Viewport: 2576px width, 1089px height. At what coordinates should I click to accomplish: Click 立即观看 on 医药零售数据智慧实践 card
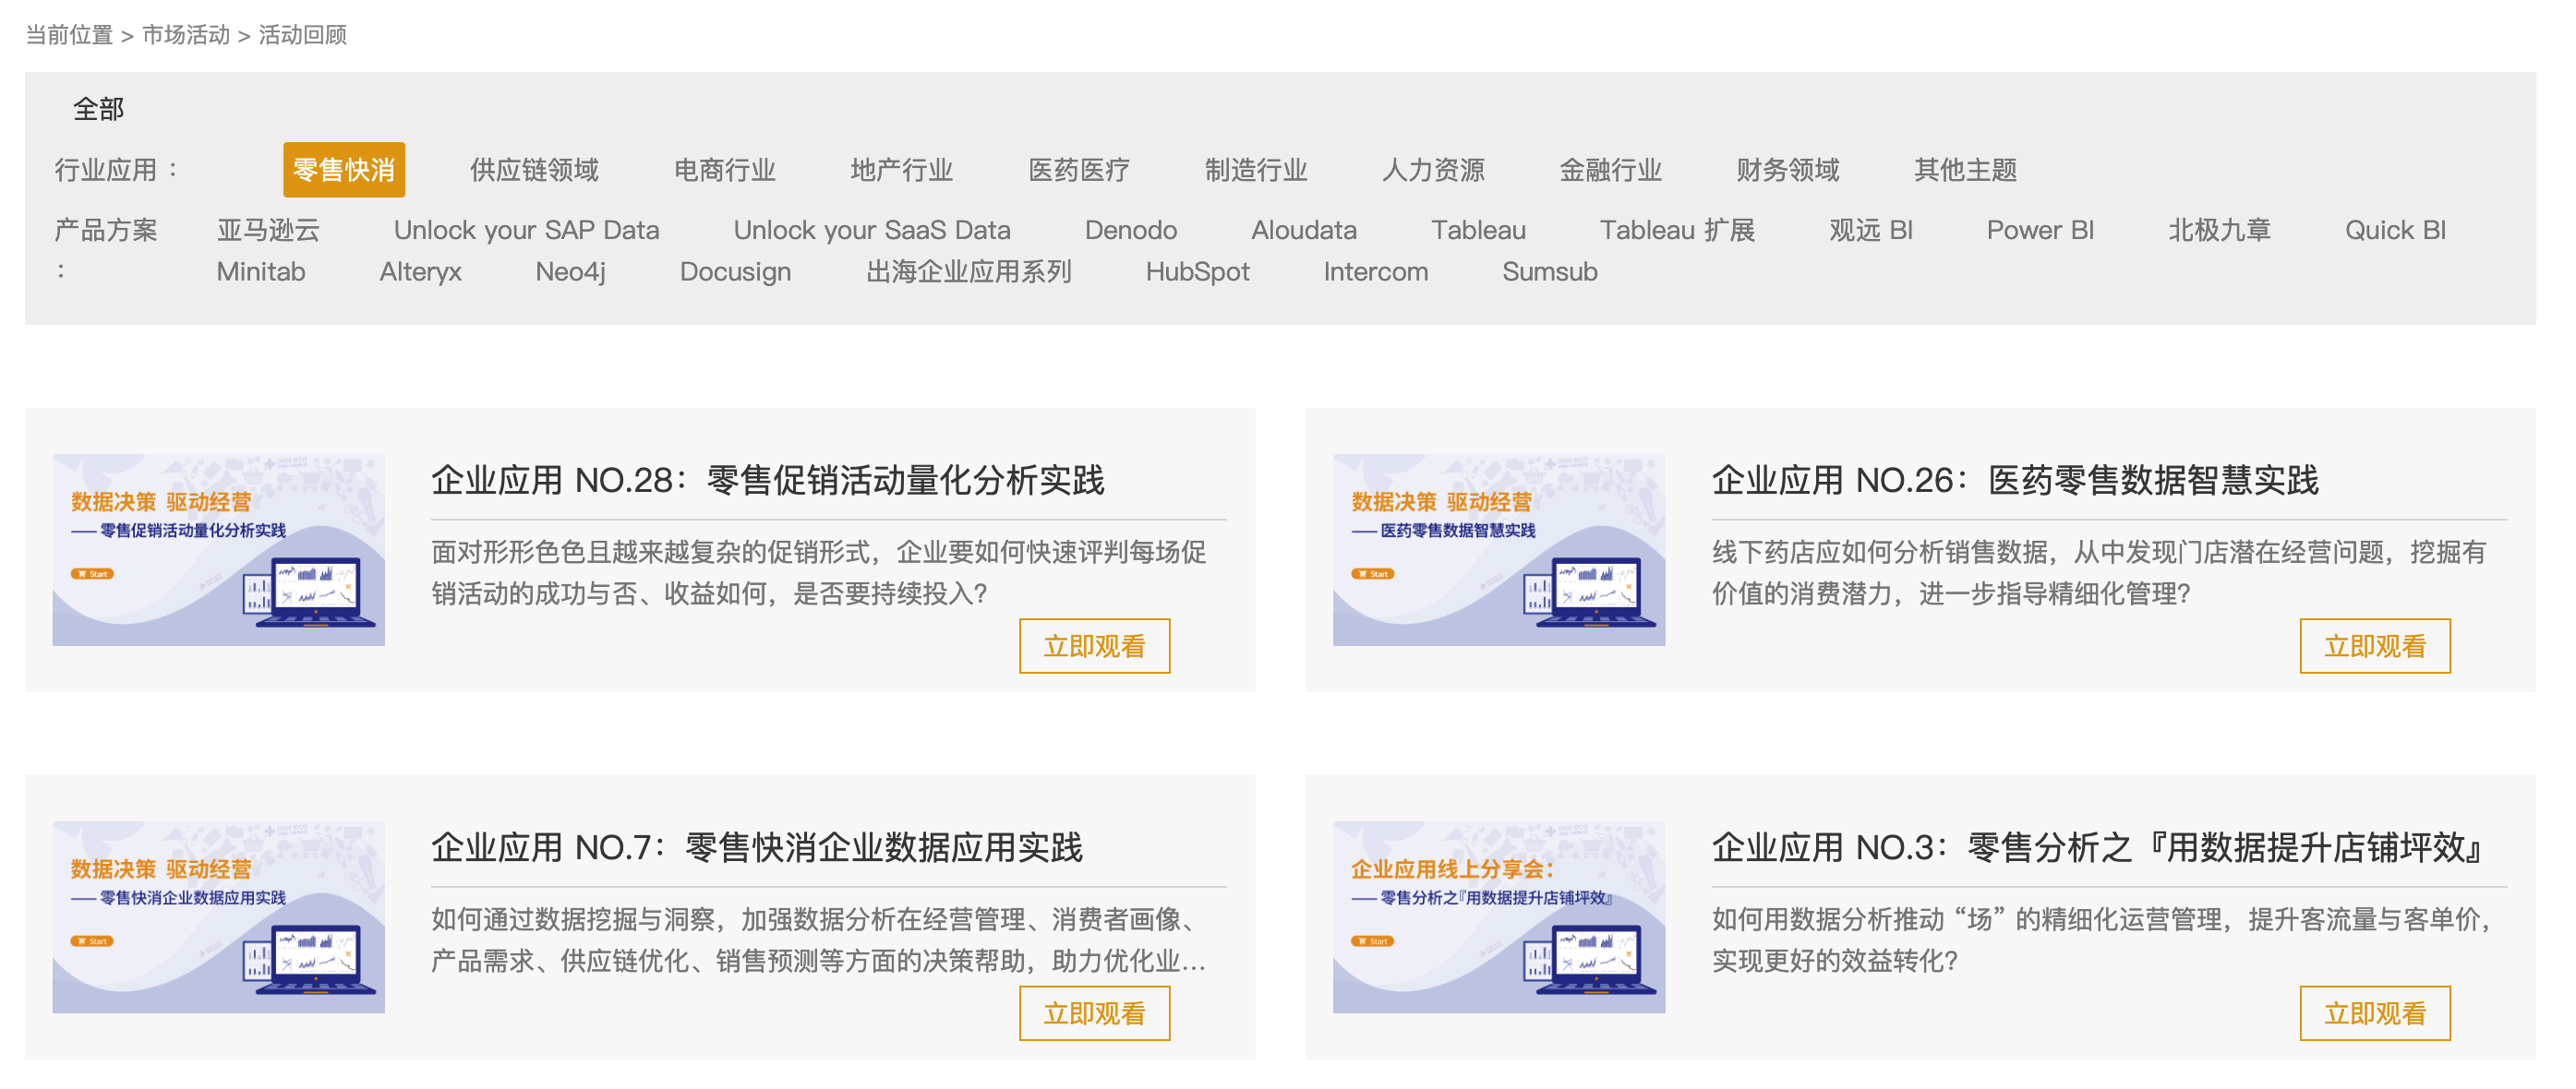(2375, 646)
